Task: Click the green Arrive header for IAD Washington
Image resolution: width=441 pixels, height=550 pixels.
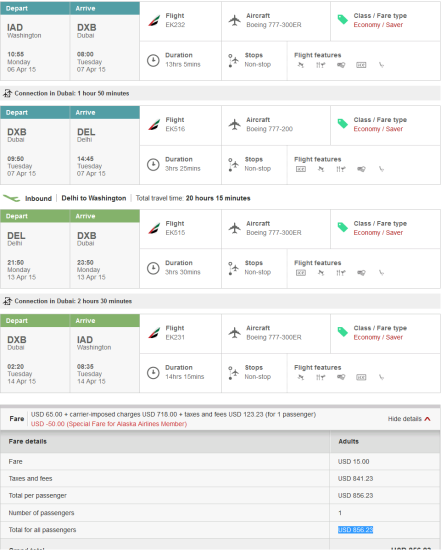Action: coord(105,321)
